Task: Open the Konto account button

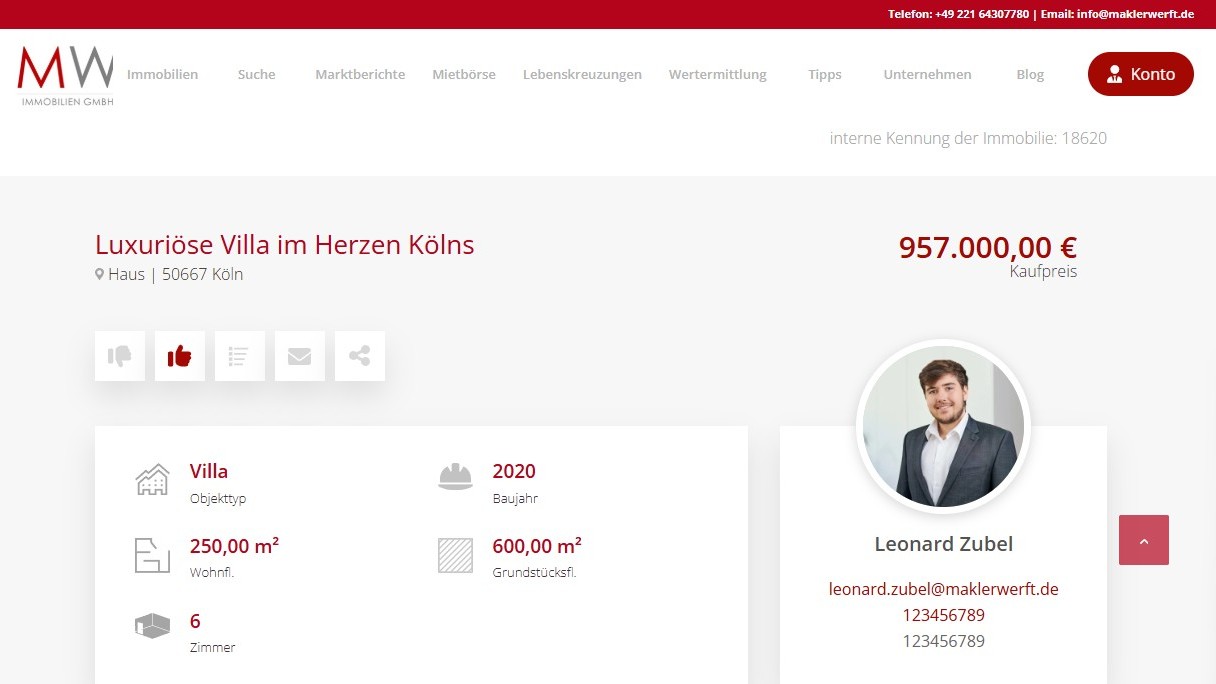Action: 1141,74
